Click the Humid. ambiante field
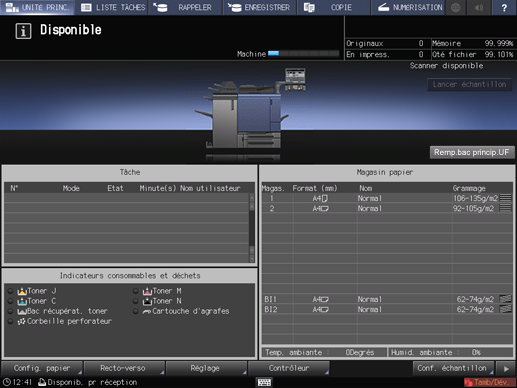Screen dimensions: 517x388 [x=450, y=352]
